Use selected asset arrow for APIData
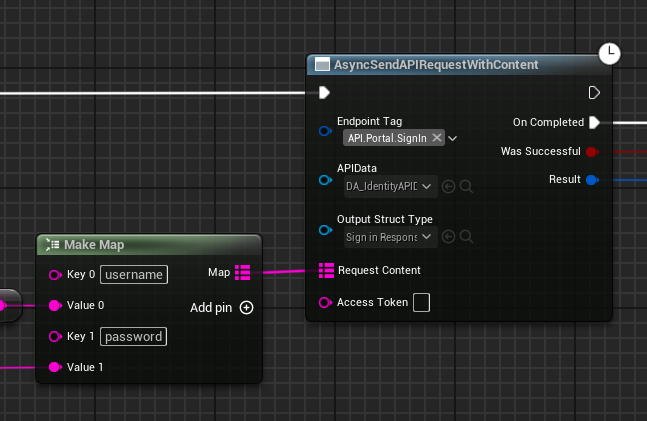This screenshot has width=647, height=421. (448, 187)
